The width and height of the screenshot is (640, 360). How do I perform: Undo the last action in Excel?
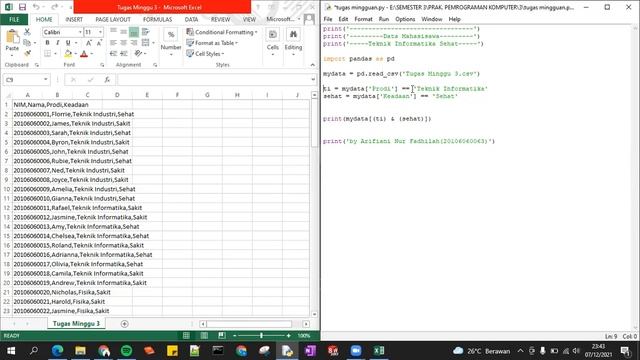coord(36,7)
